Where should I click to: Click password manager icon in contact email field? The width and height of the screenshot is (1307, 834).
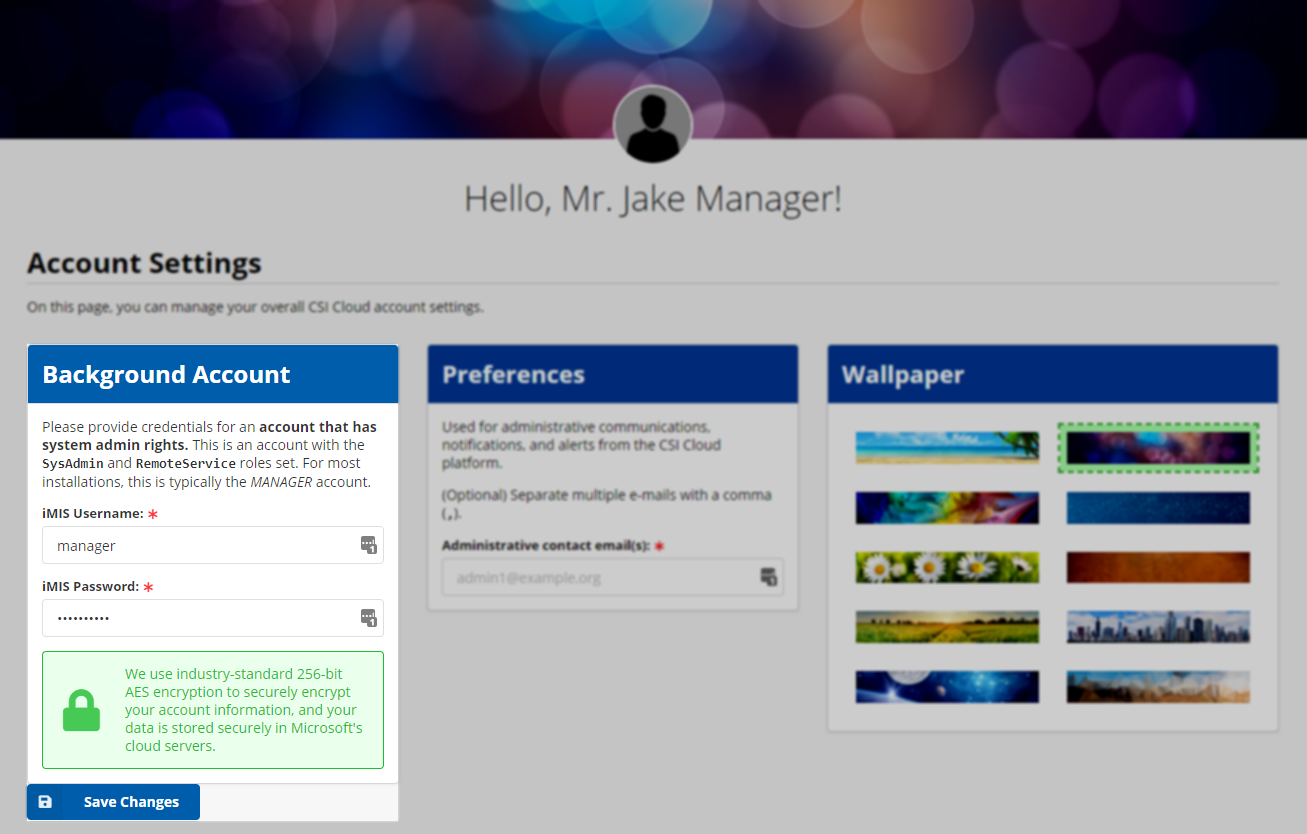coord(768,577)
